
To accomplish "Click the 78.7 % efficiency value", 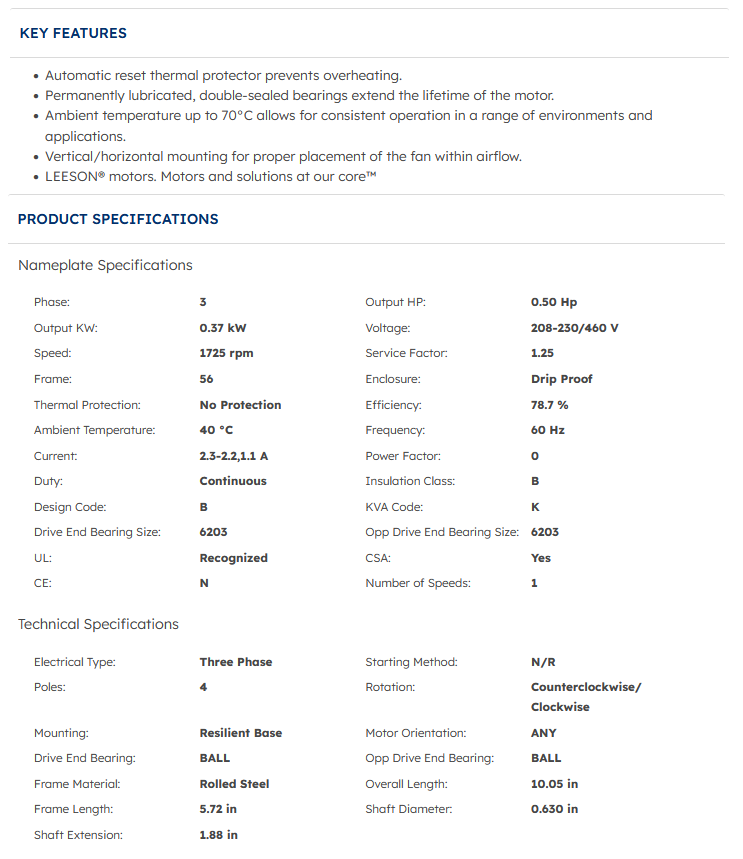I will click(x=549, y=405).
